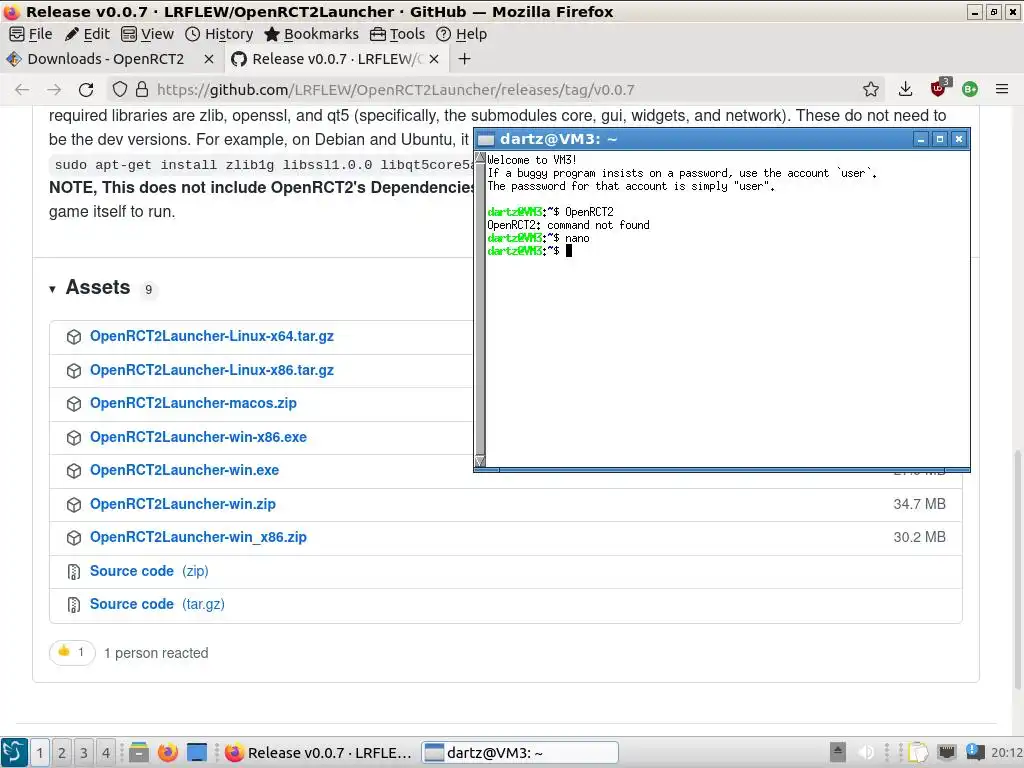
Task: Open the History menu
Action: pos(219,34)
